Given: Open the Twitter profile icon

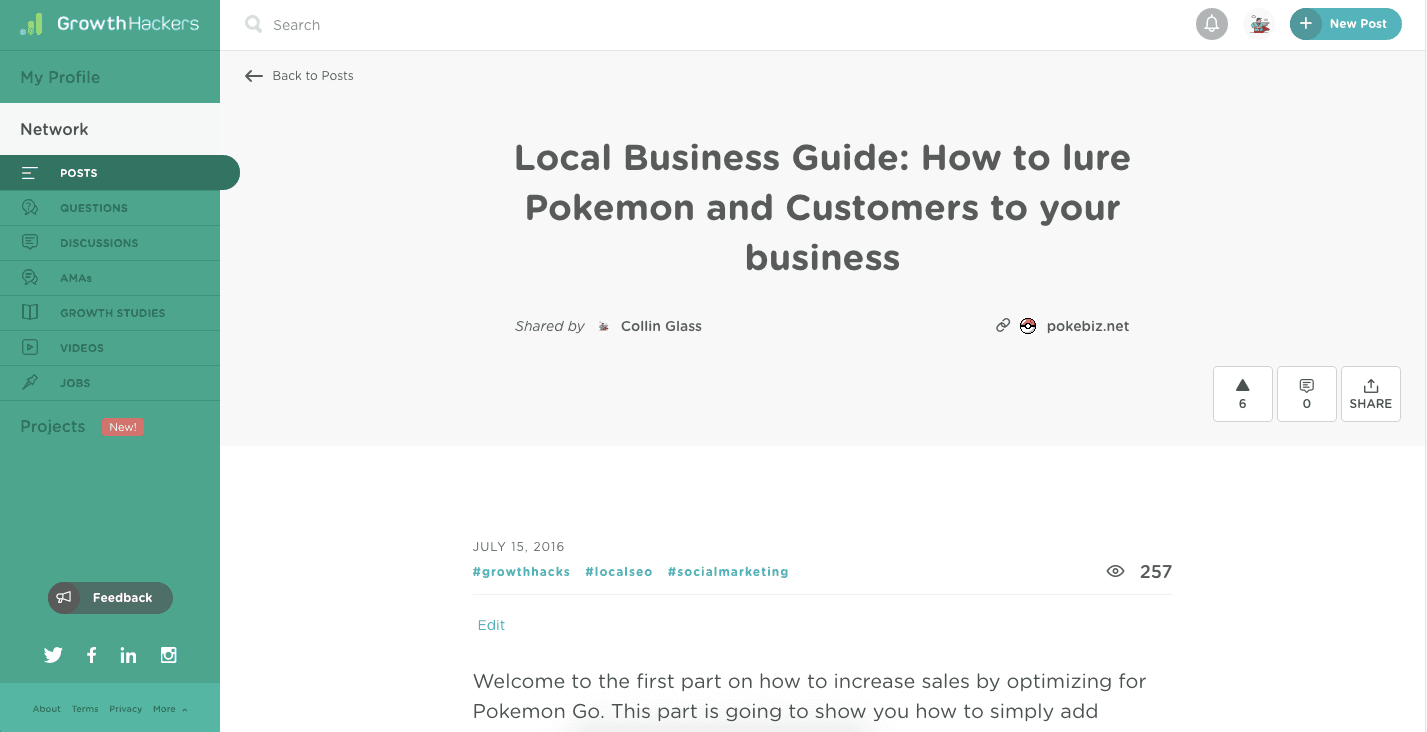Looking at the screenshot, I should (53, 655).
